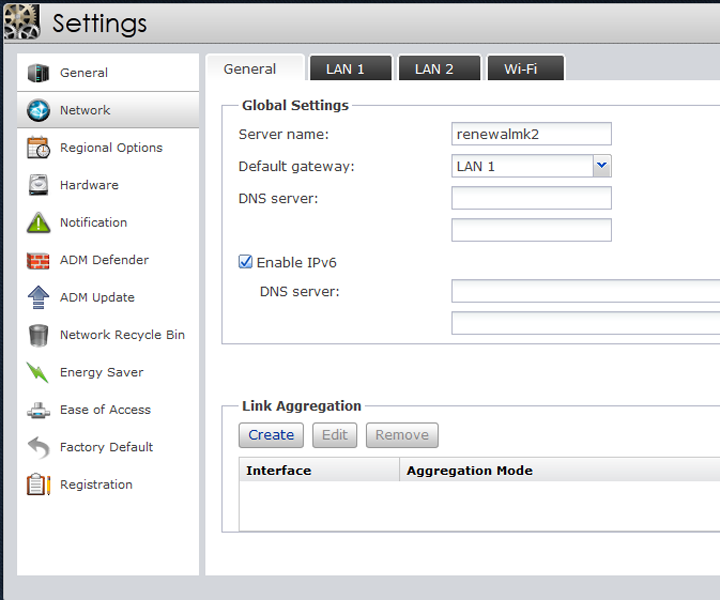Viewport: 720px width, 600px height.
Task: Open Network Recycle Bin trash icon
Action: [38, 335]
